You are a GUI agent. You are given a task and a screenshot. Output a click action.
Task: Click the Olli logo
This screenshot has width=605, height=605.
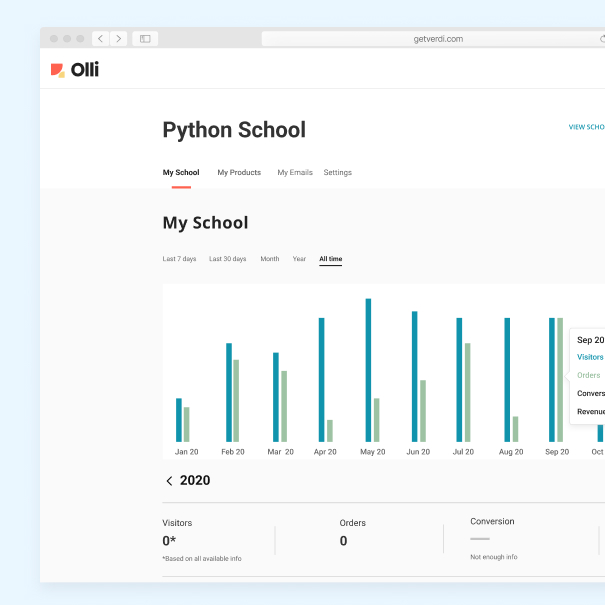click(75, 70)
